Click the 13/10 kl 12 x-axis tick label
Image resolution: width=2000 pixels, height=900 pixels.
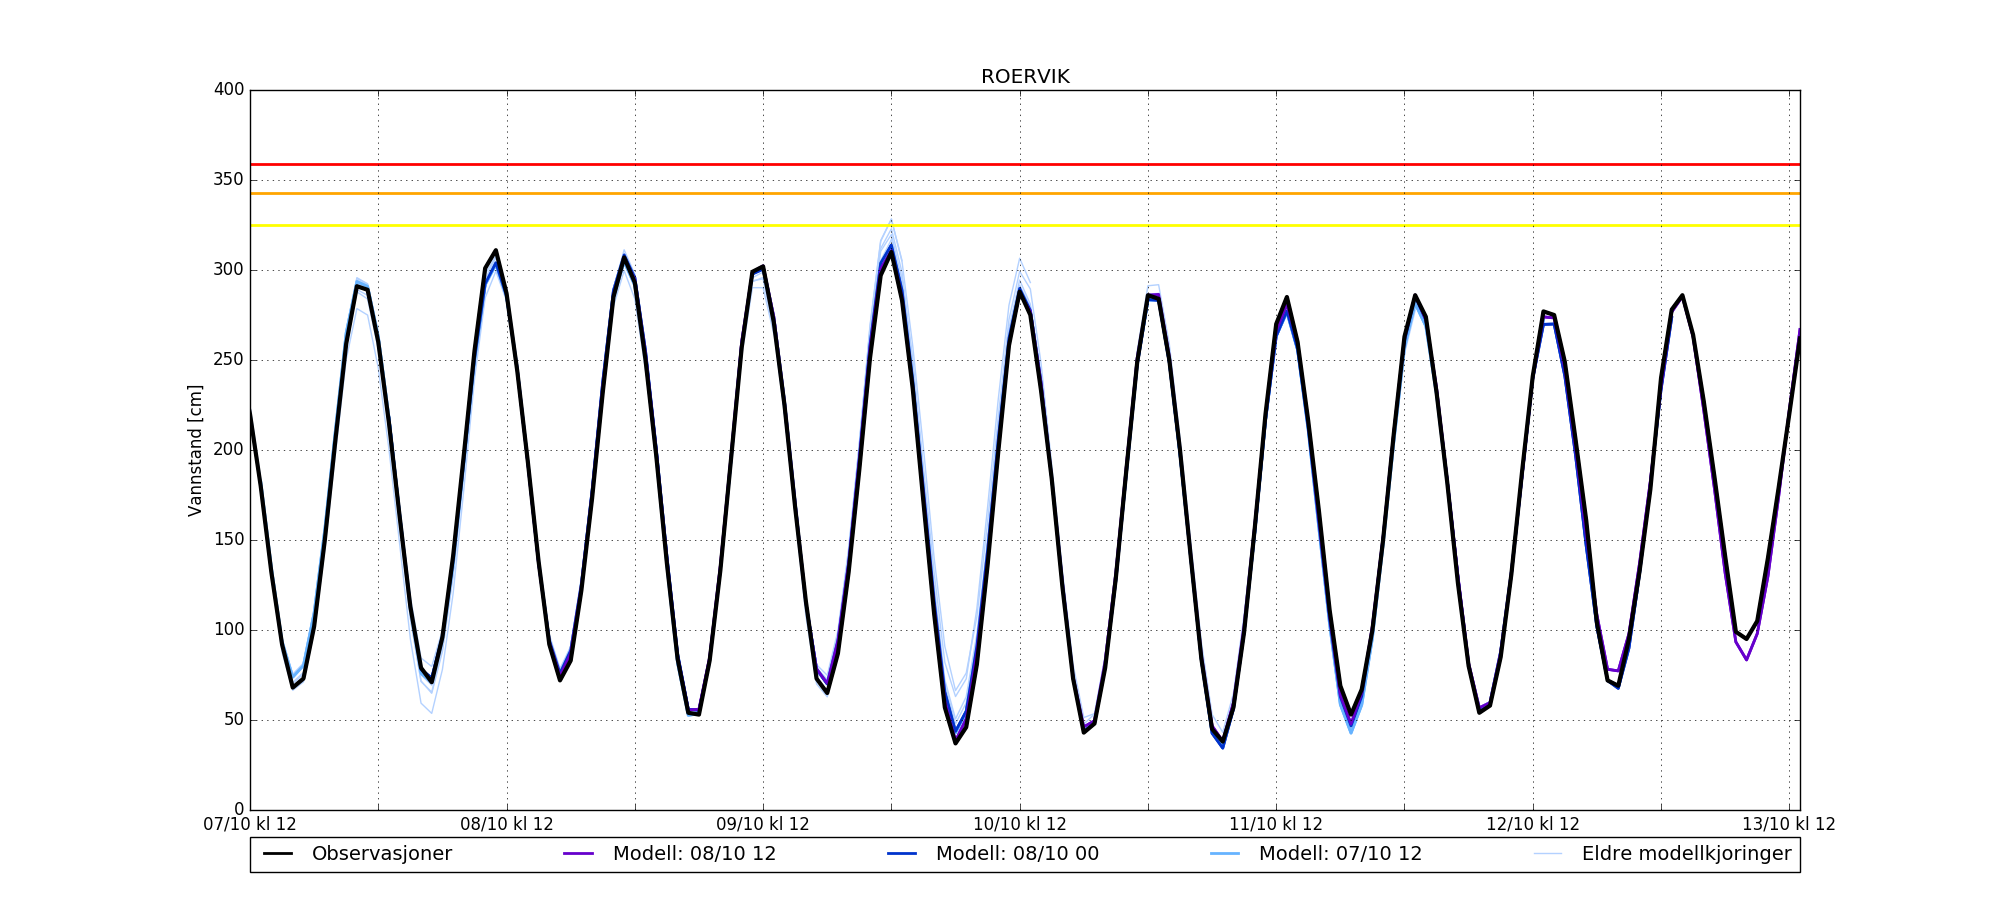[x=1788, y=825]
